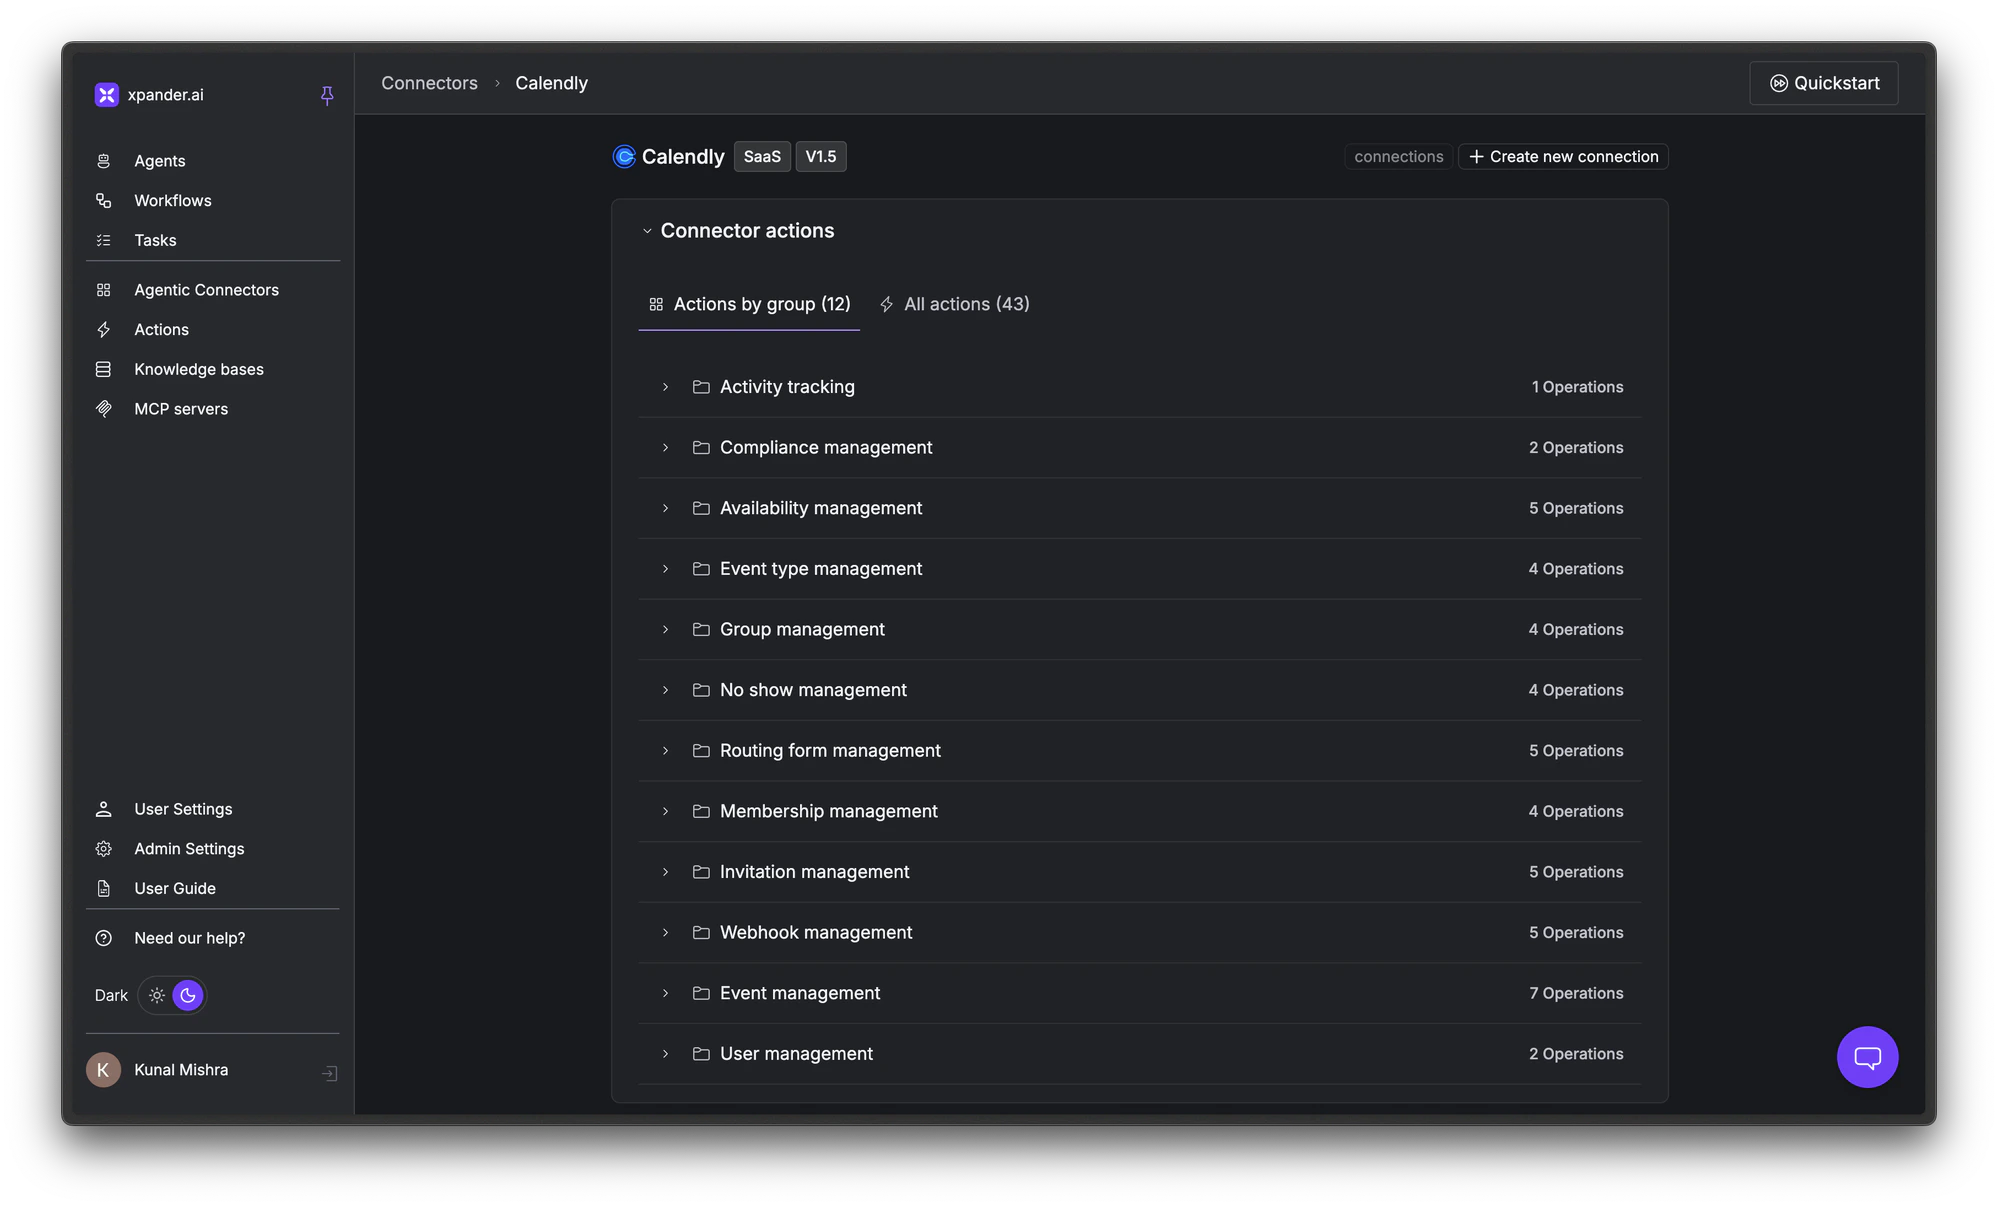
Task: Navigate back via Connectors breadcrumb
Action: [x=429, y=83]
